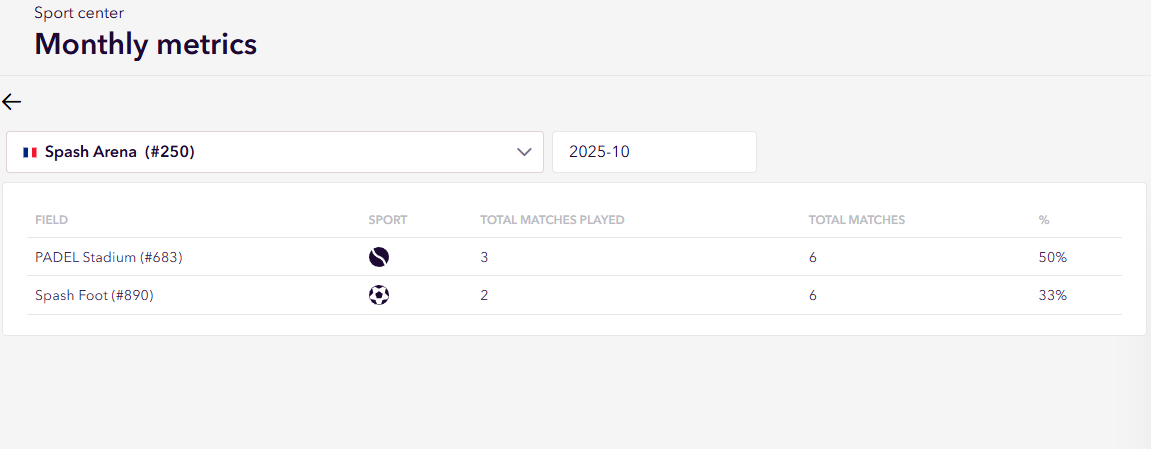Click matches played value 3 for PADEL Stadium
The width and height of the screenshot is (1151, 449).
pyautogui.click(x=484, y=257)
